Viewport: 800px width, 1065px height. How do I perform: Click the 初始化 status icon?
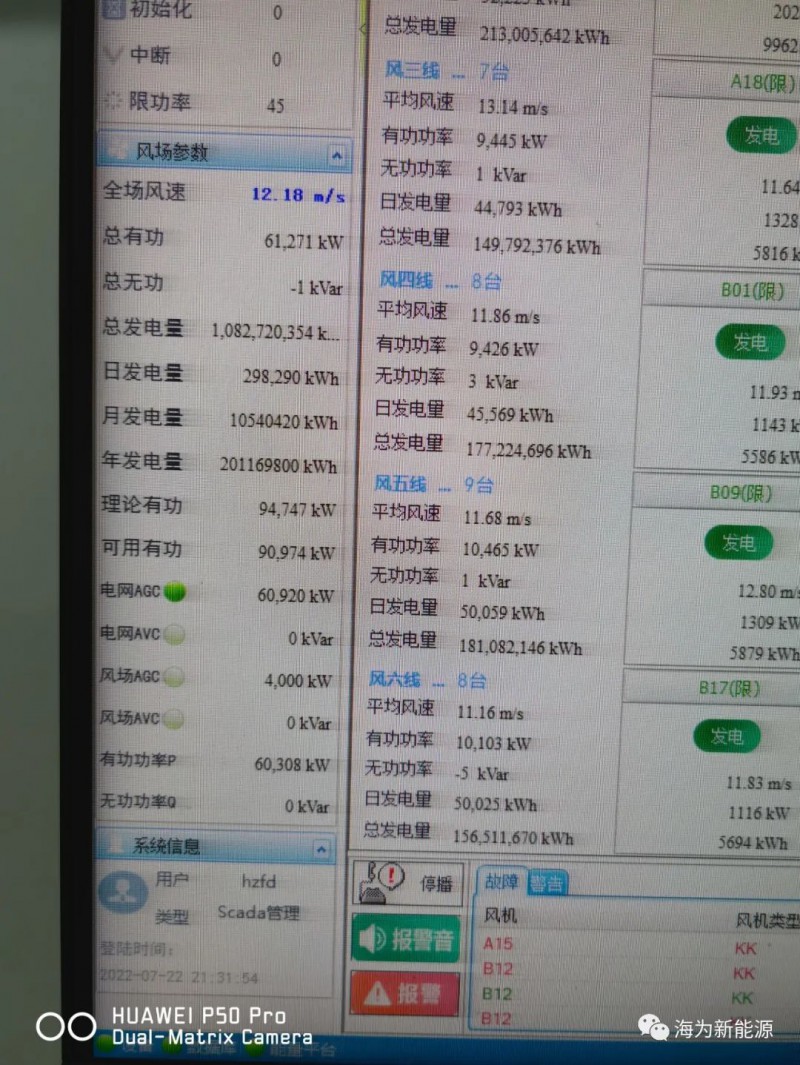(115, 11)
